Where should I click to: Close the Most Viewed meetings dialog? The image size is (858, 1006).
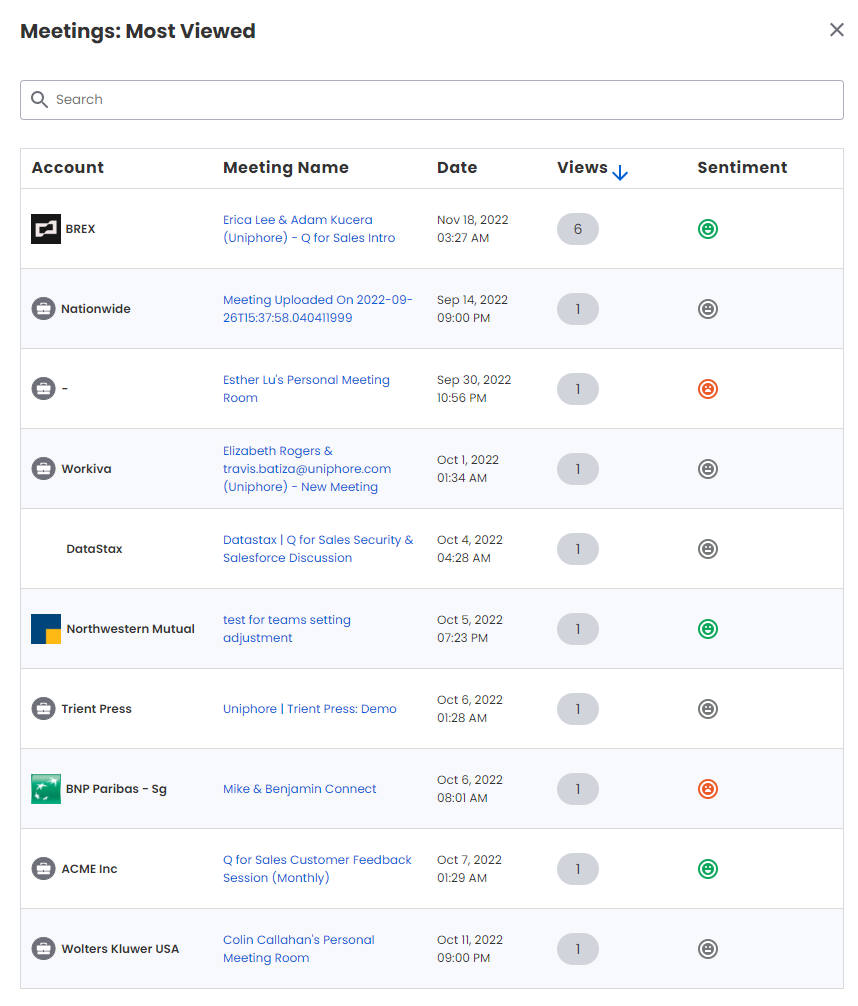click(x=836, y=30)
